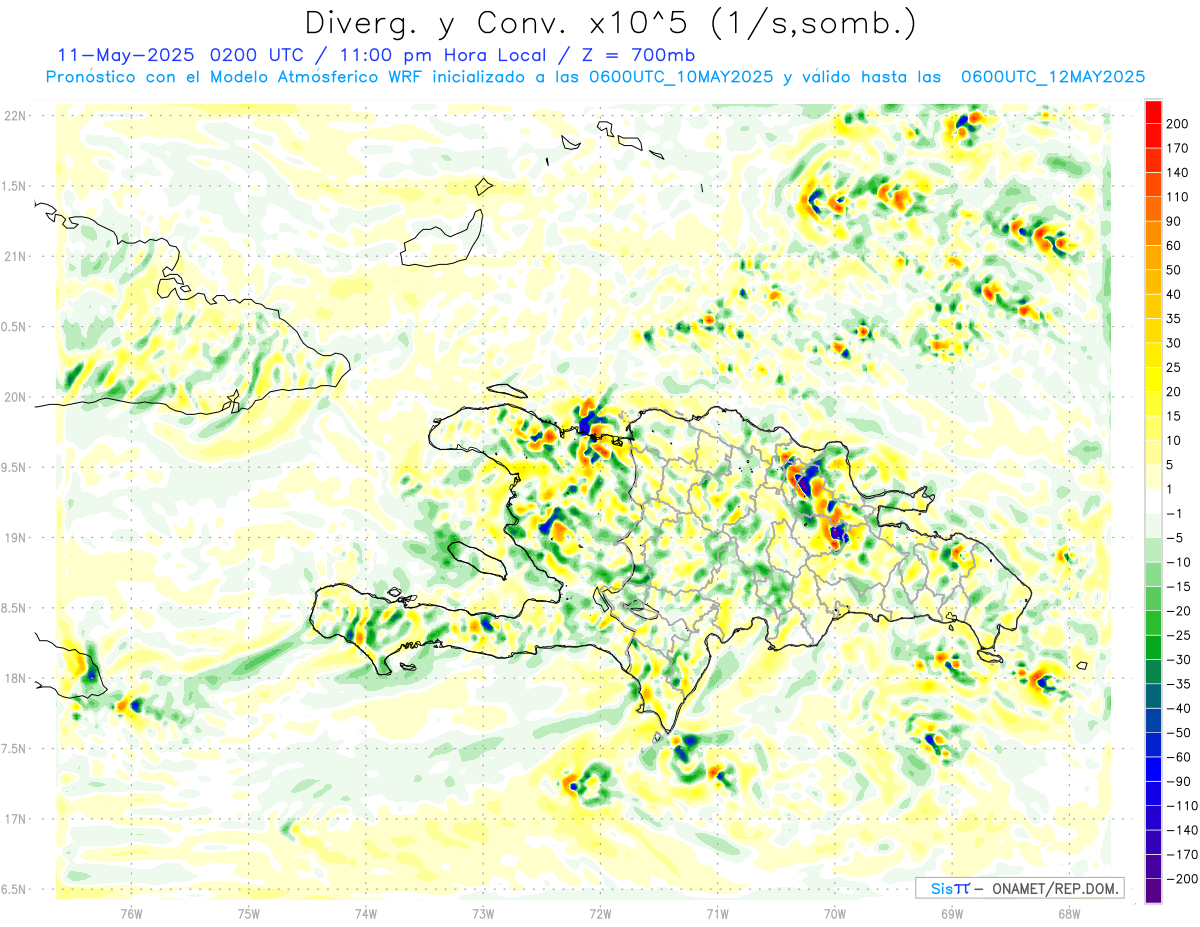Click the colorbar swatch between -170 and -200
The width and height of the screenshot is (1200, 927).
pos(1153,867)
